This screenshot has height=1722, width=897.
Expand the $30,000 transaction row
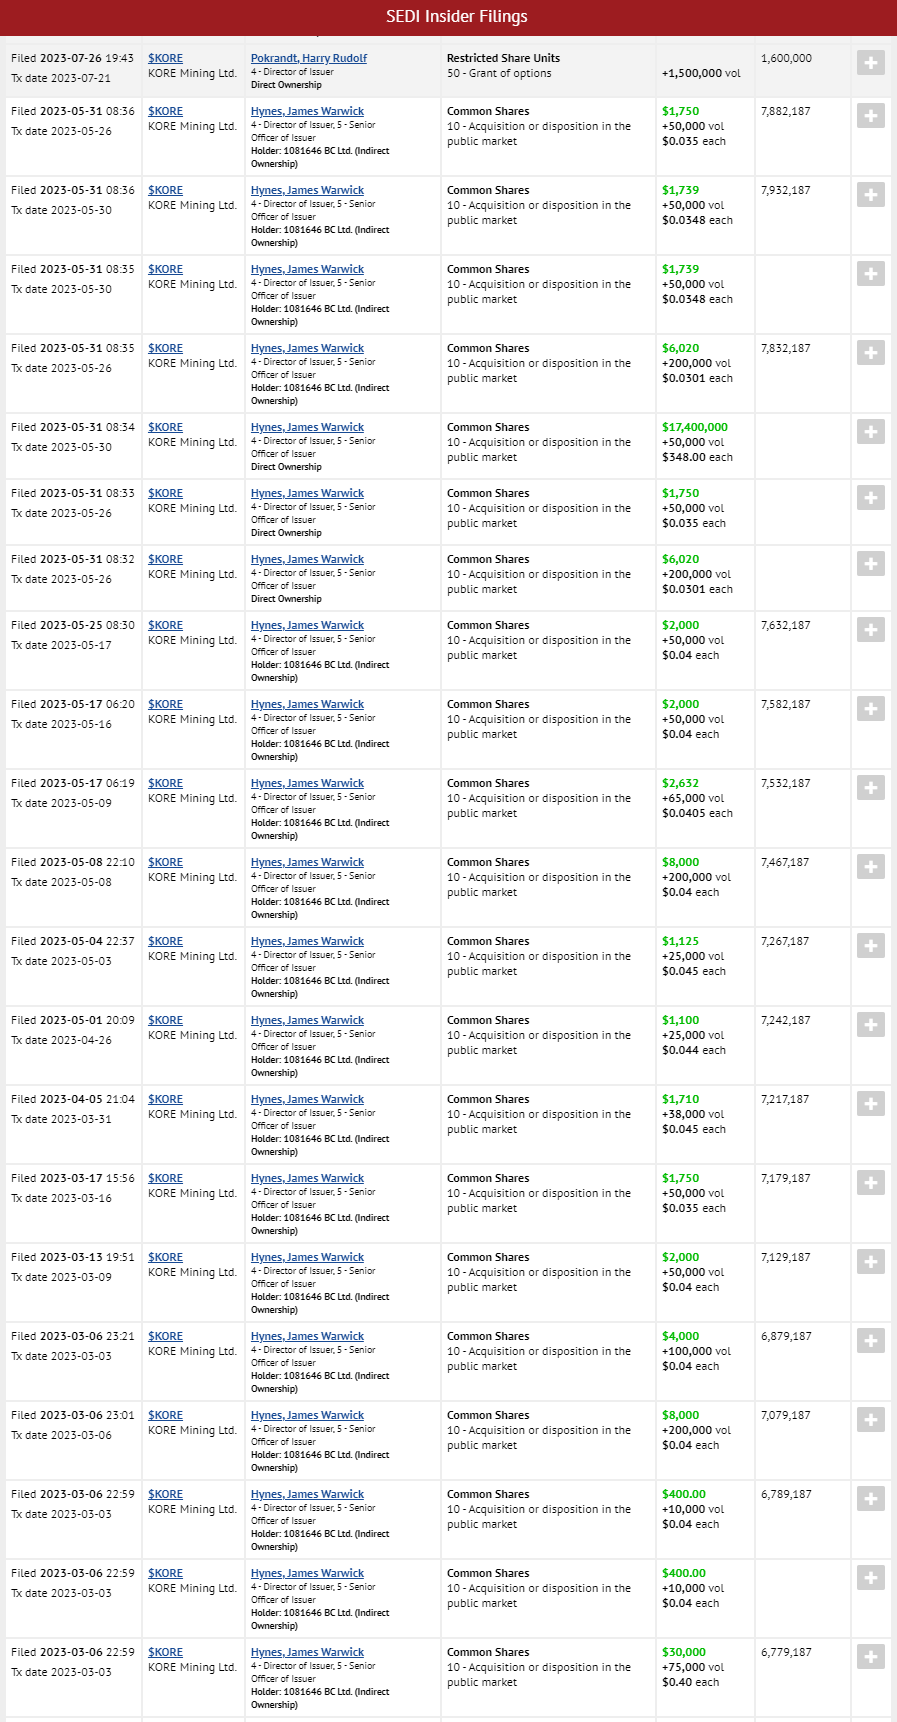click(870, 1657)
